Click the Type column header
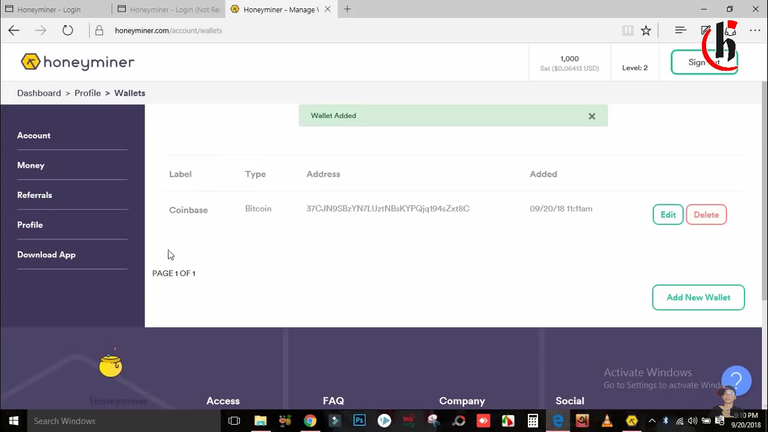 255,174
